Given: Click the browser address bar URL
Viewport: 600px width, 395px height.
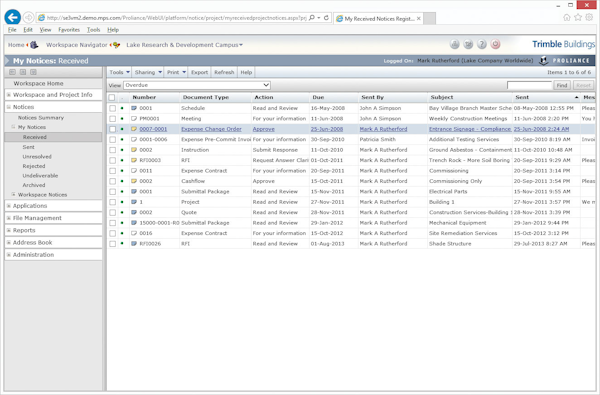Looking at the screenshot, I should tap(176, 18).
